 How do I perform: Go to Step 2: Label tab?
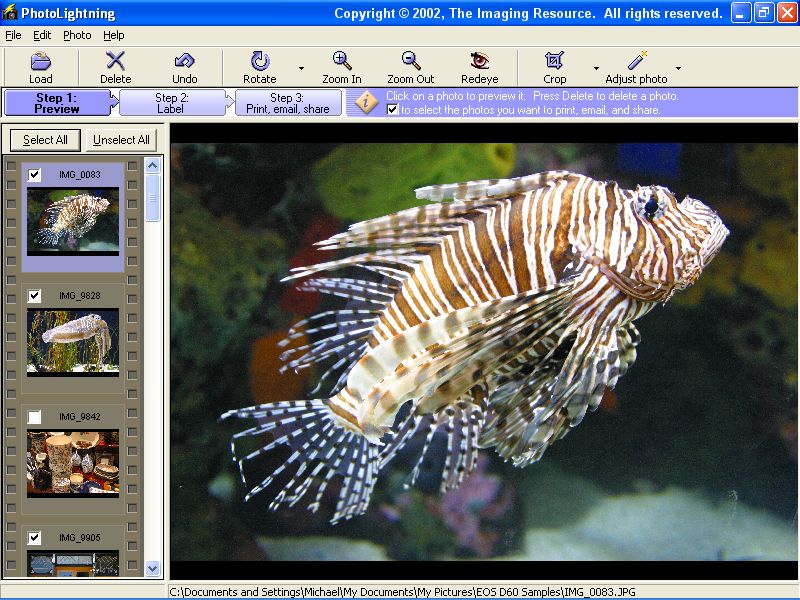[171, 103]
